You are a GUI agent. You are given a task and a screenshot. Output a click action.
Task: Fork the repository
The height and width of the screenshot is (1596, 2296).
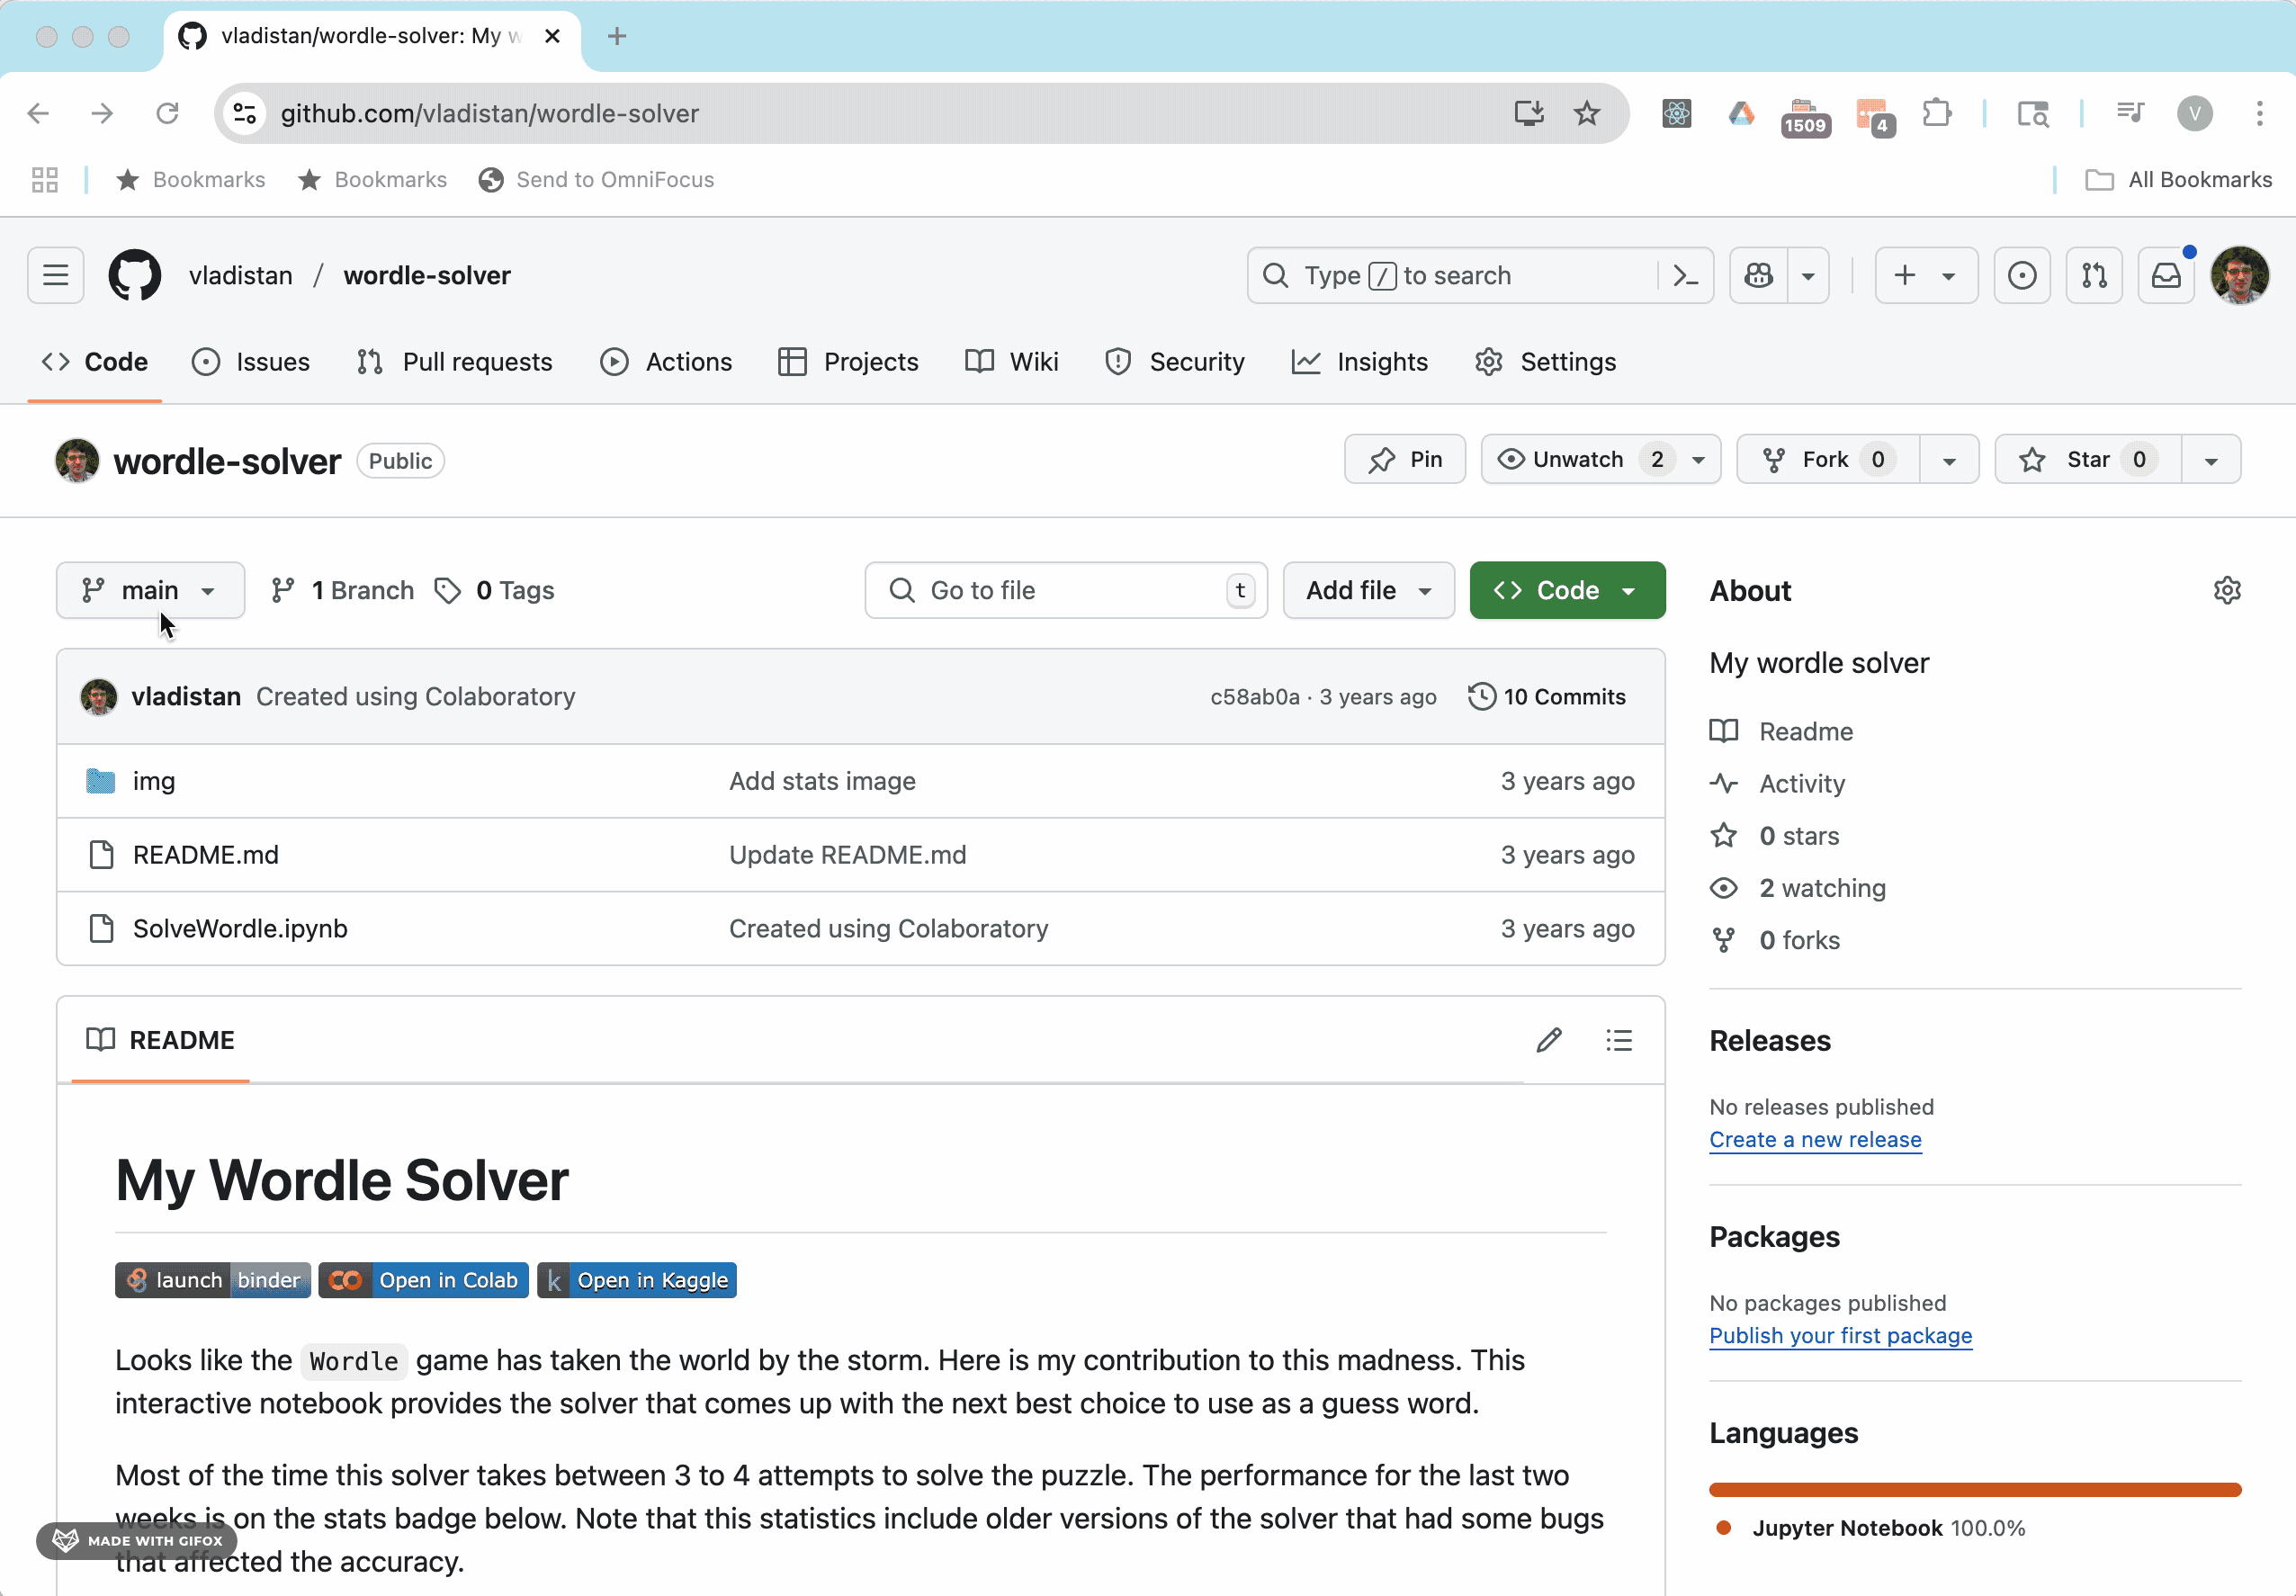(1828, 459)
